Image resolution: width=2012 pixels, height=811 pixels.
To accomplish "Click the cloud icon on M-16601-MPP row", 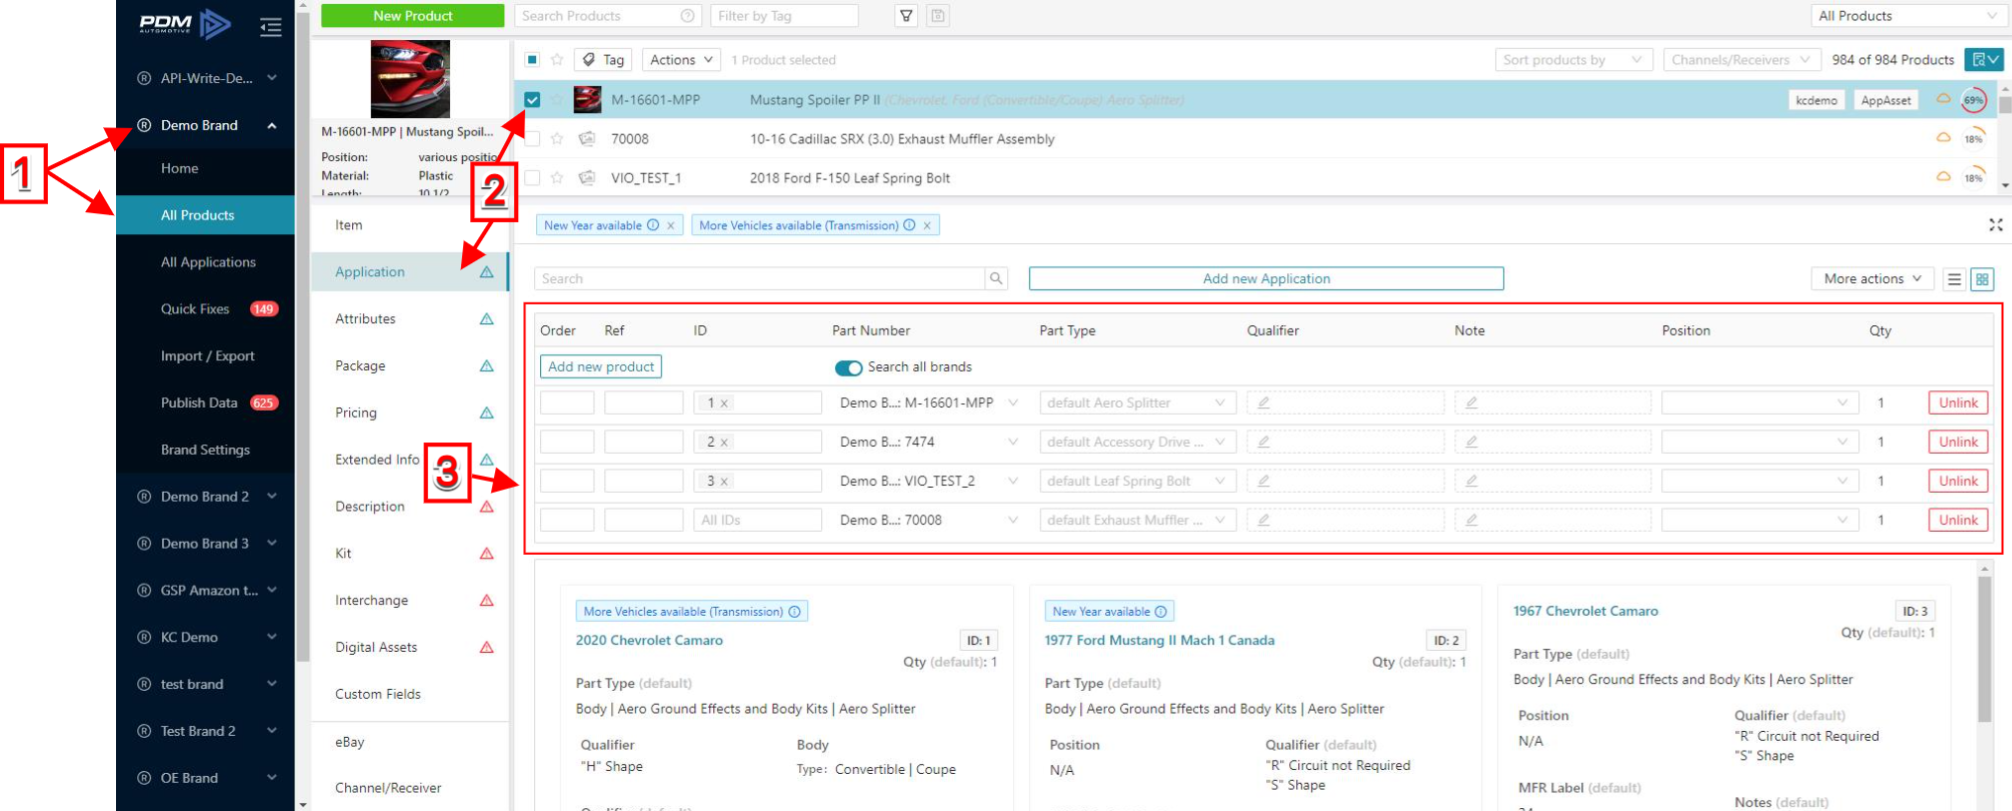I will [1943, 99].
